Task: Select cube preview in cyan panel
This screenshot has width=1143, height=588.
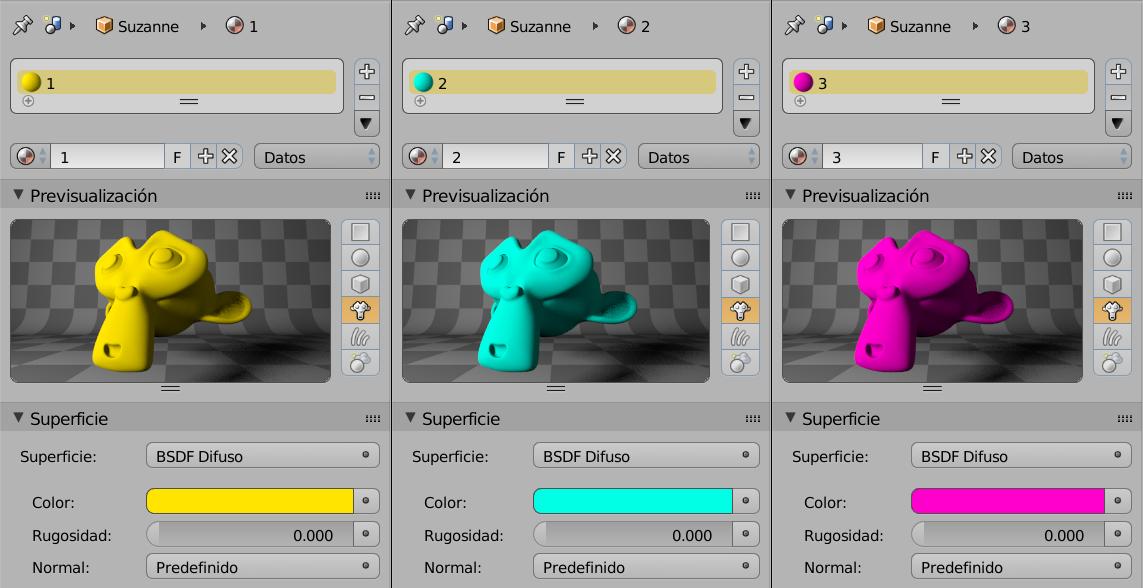Action: (740, 284)
